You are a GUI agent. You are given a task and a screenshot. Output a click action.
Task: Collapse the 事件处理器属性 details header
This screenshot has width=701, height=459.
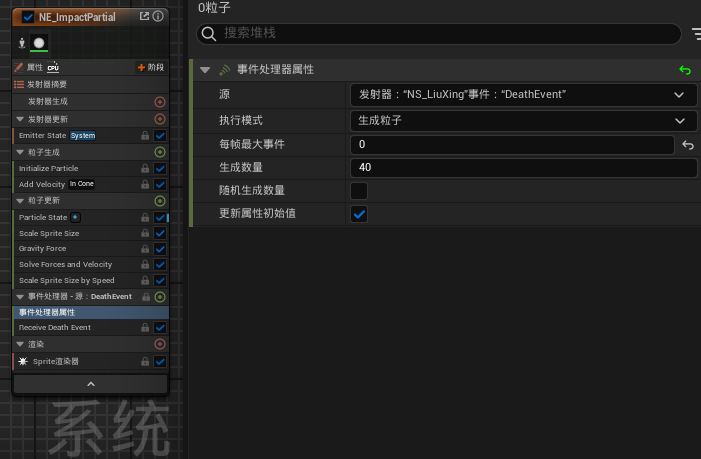tap(205, 70)
